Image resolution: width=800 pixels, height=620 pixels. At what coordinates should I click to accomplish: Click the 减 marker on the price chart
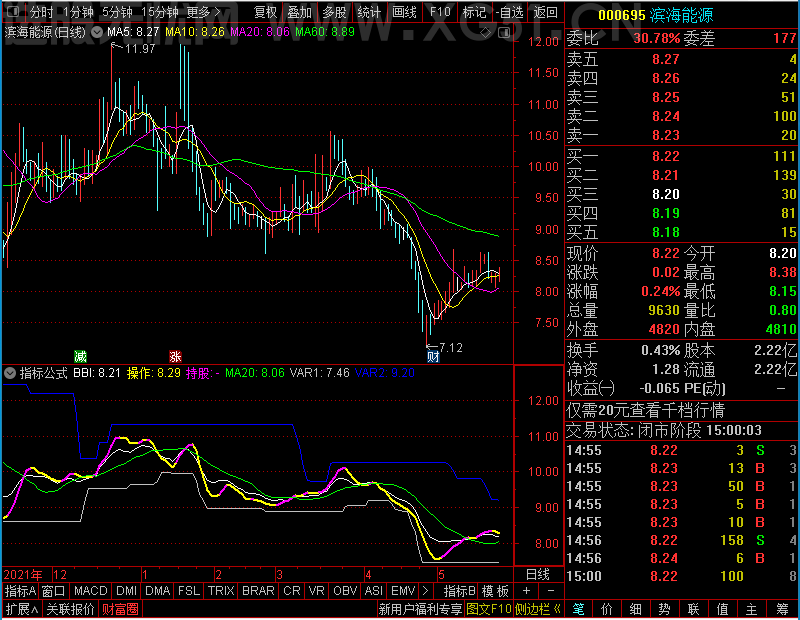80,356
